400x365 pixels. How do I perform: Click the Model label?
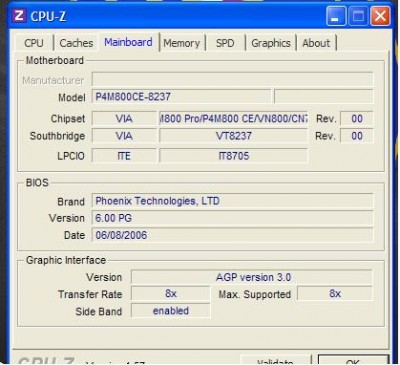click(72, 98)
